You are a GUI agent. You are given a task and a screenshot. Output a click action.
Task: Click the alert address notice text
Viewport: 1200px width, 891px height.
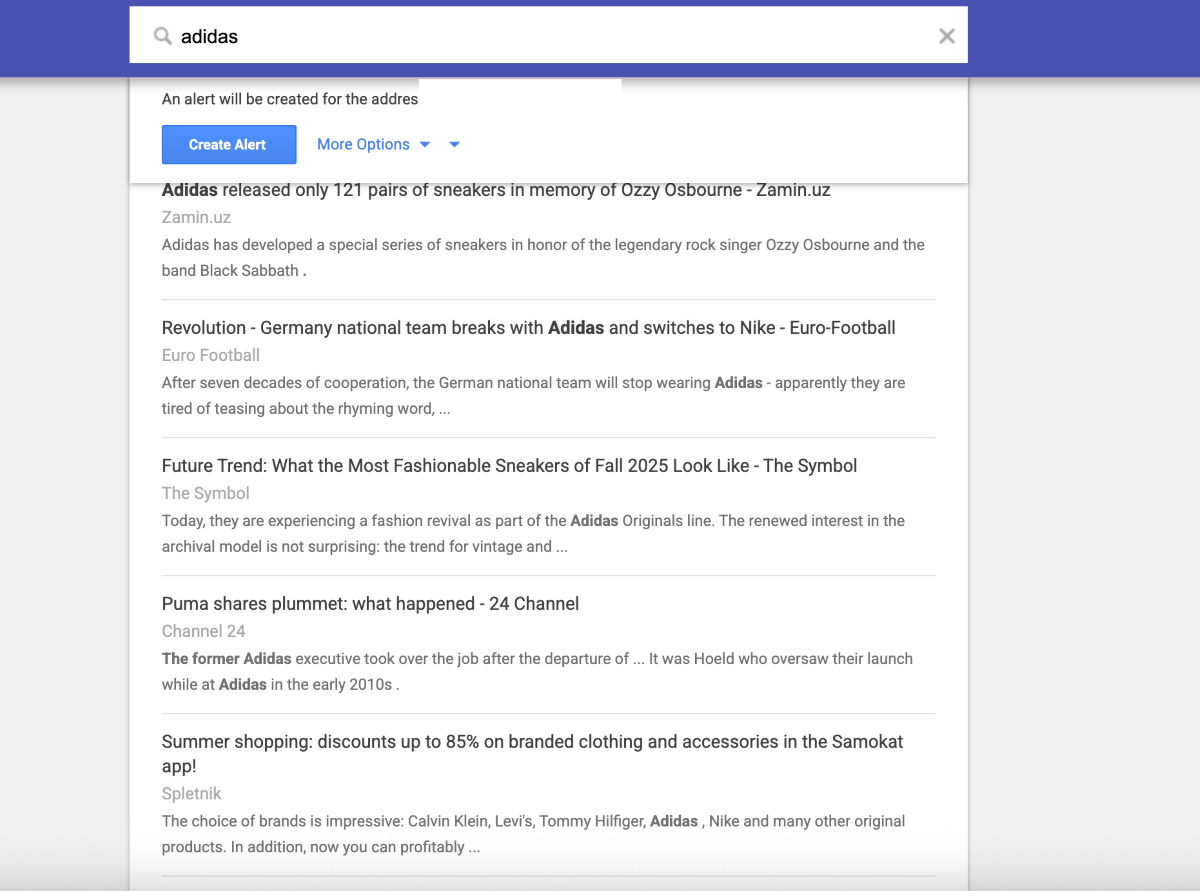[x=289, y=99]
